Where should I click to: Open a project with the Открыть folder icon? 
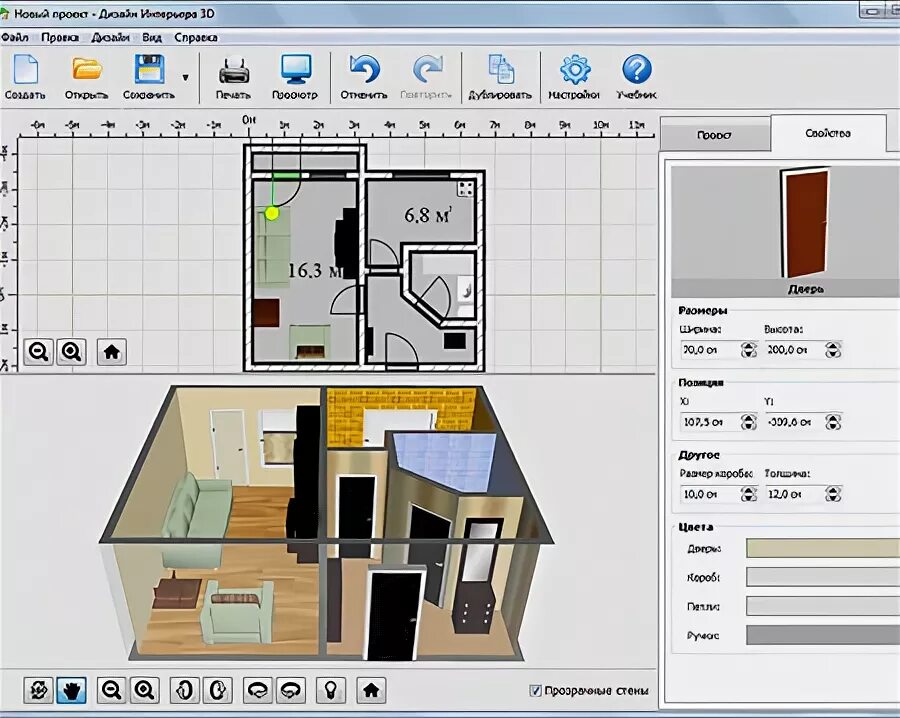87,69
